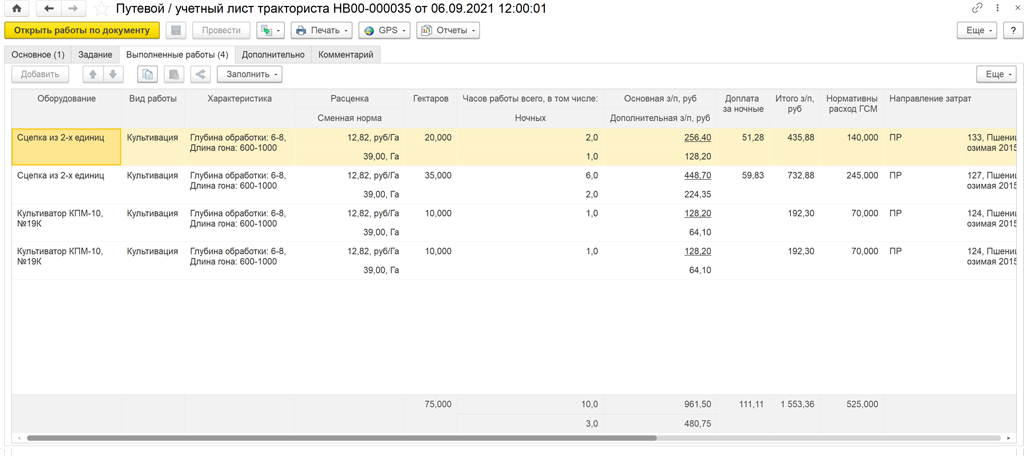Click the 256,40 salary link in first row
Image resolution: width=1024 pixels, height=456 pixels.
coord(697,138)
